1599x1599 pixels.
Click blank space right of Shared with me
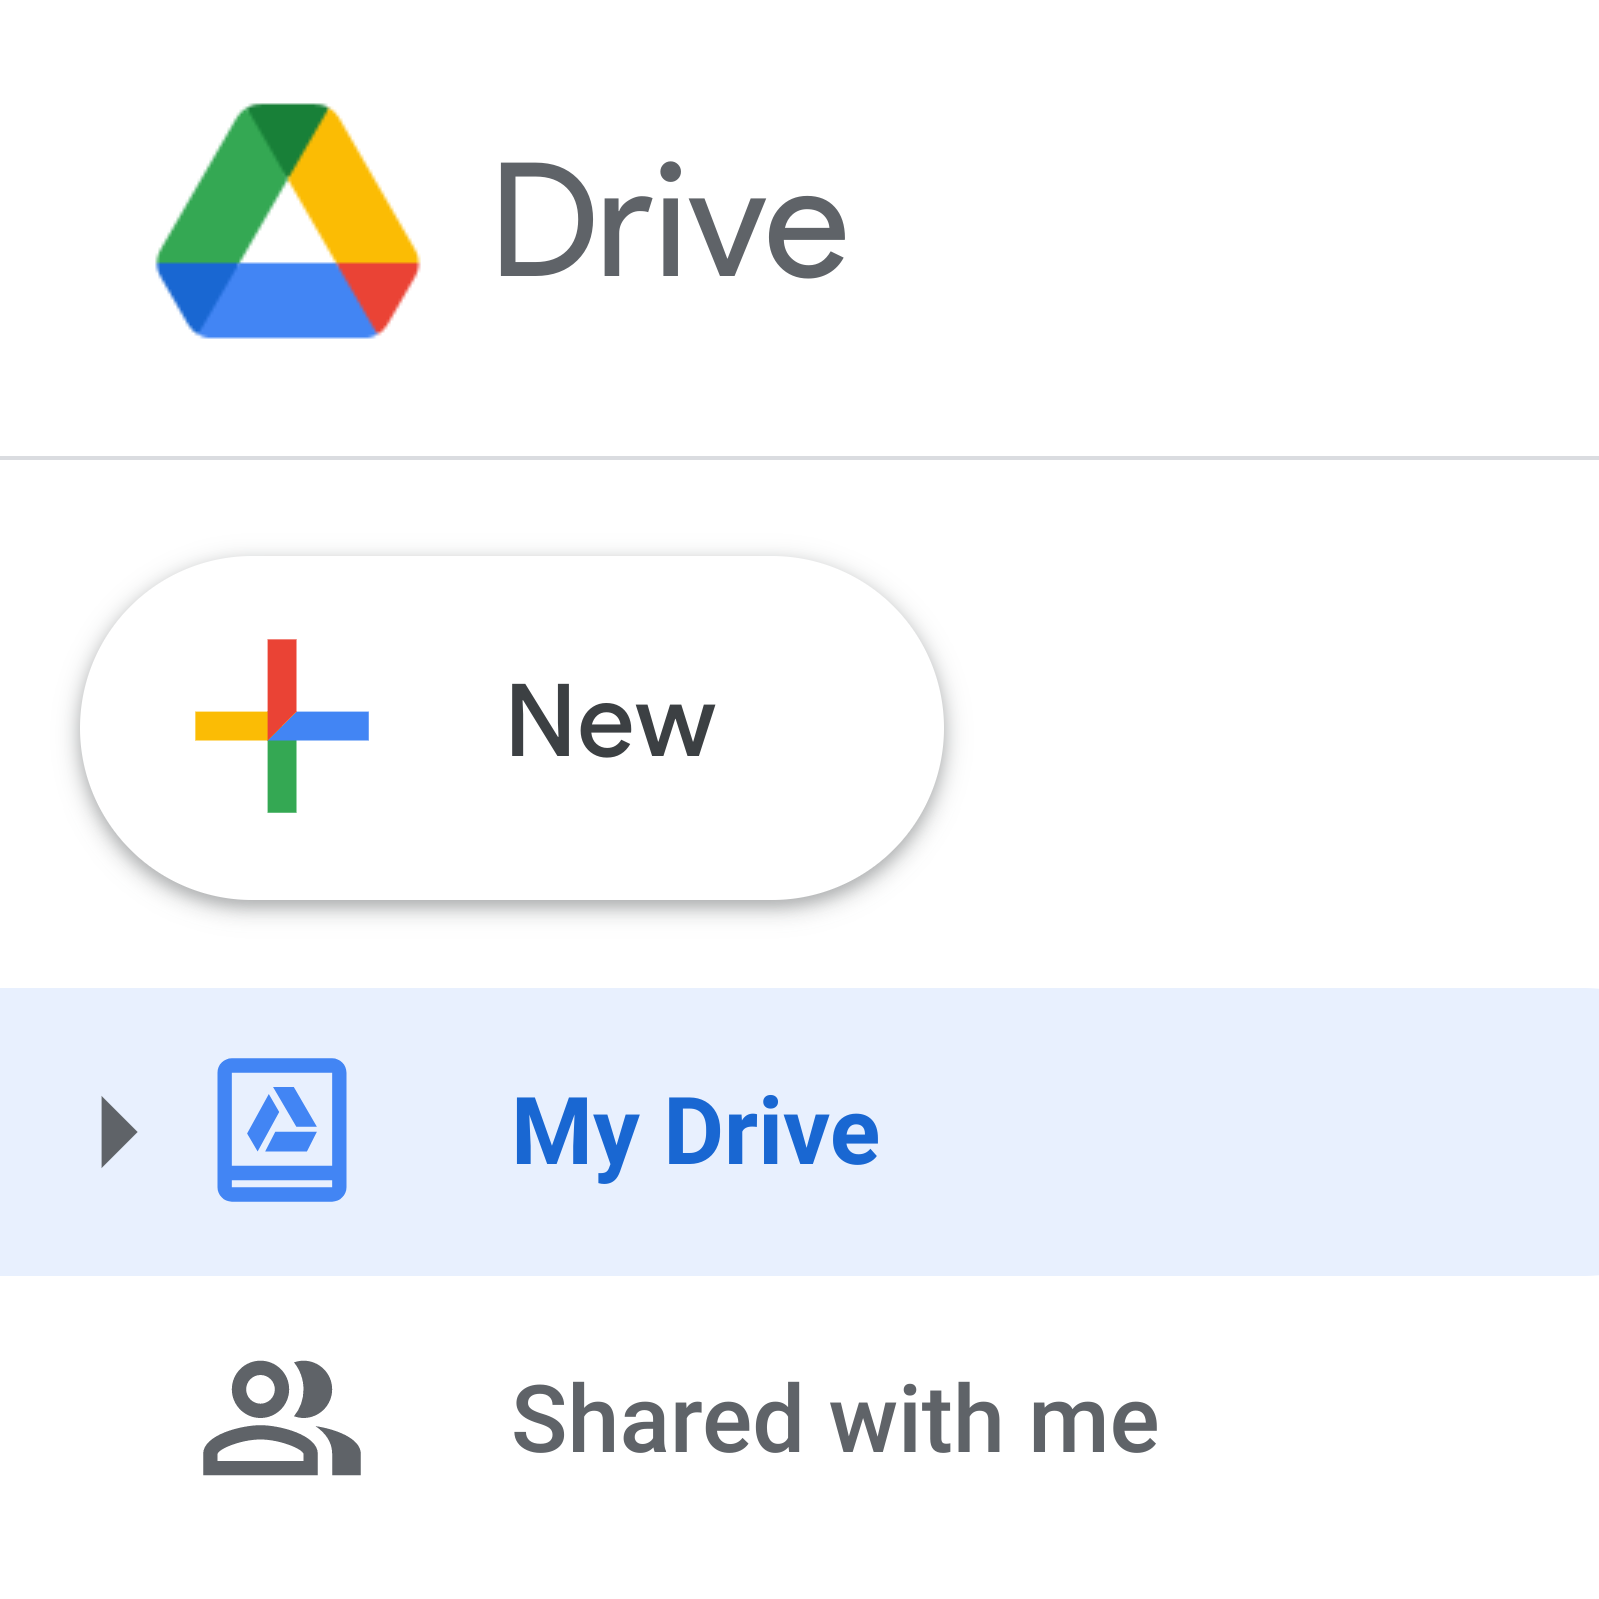pos(1380,1419)
